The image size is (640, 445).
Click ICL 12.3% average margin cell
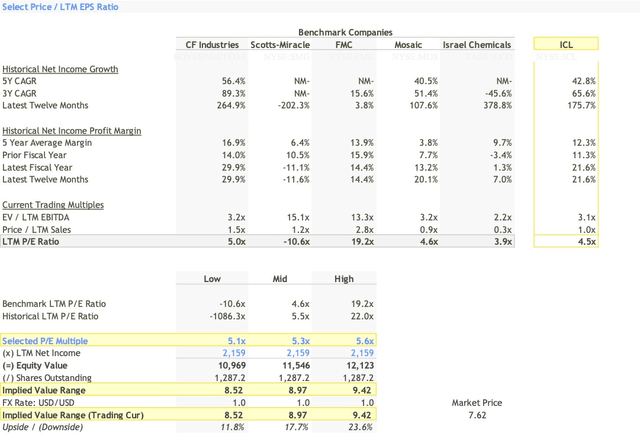[584, 143]
